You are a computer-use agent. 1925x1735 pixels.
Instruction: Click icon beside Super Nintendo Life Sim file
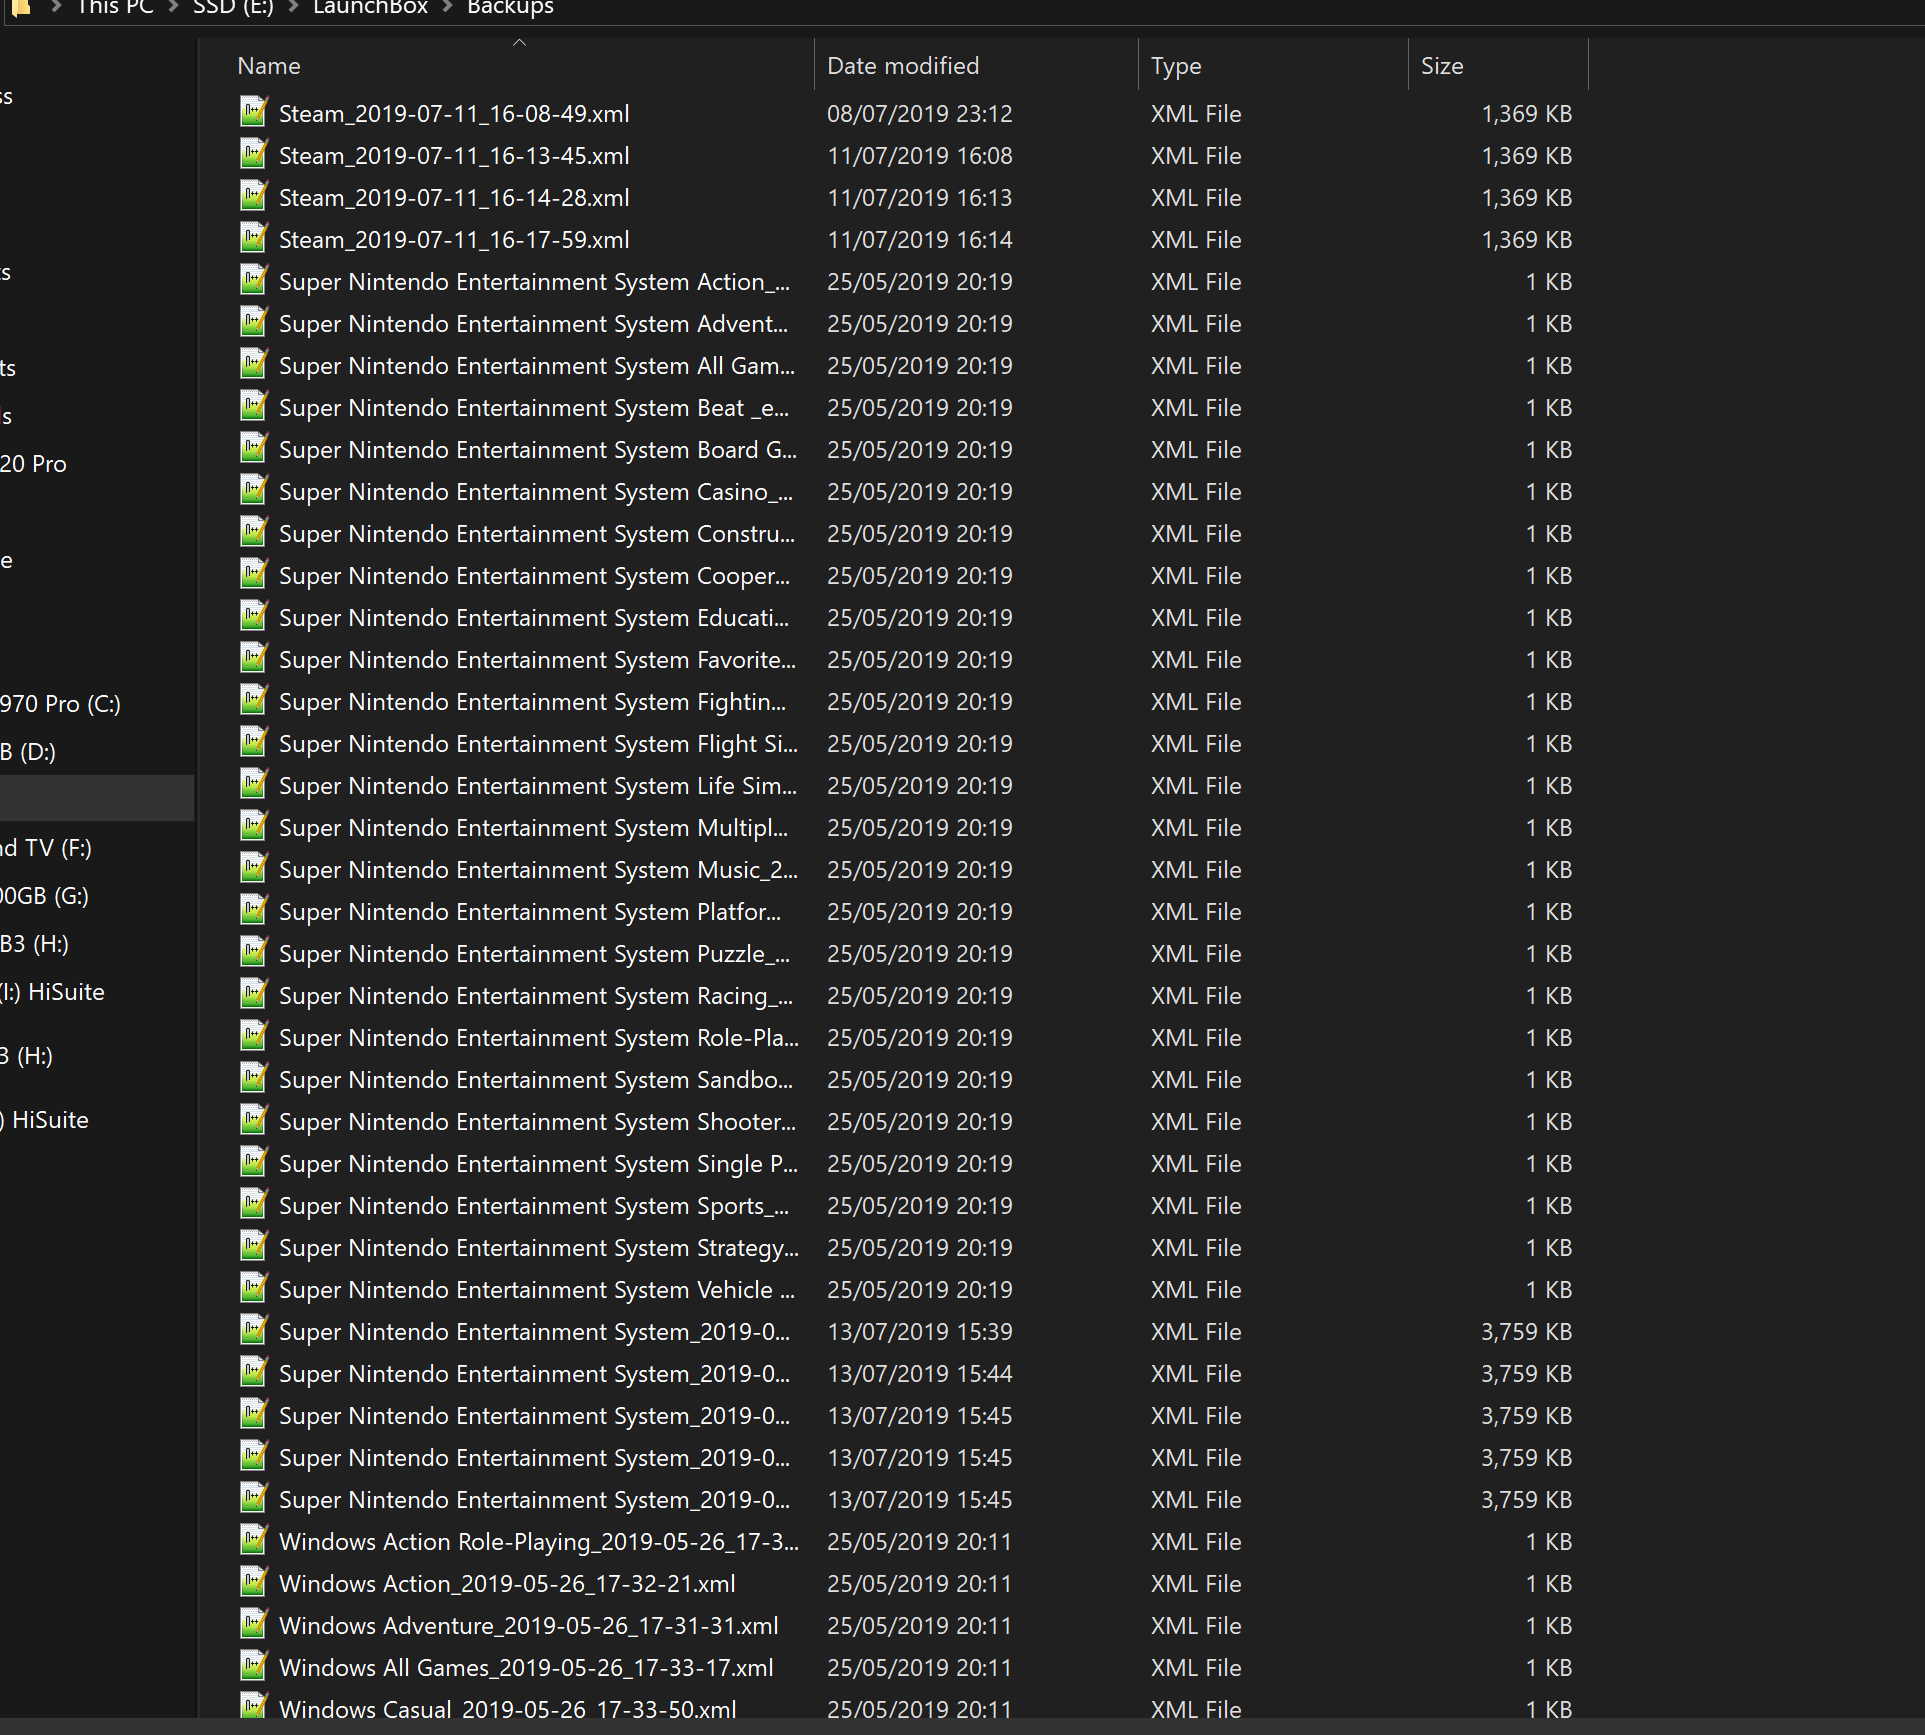254,784
